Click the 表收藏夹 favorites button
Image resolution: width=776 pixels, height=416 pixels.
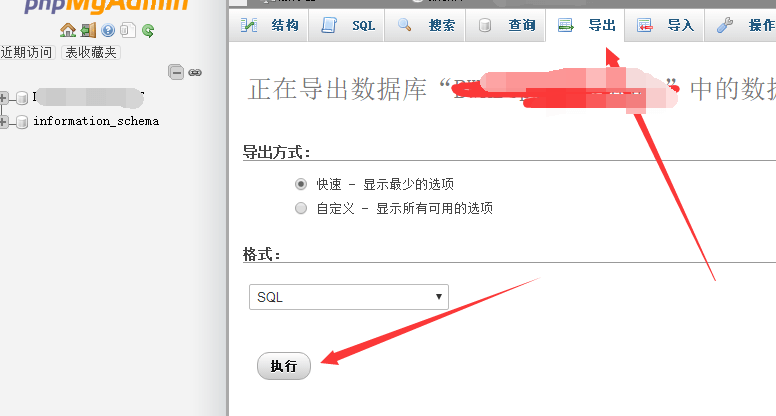click(91, 51)
